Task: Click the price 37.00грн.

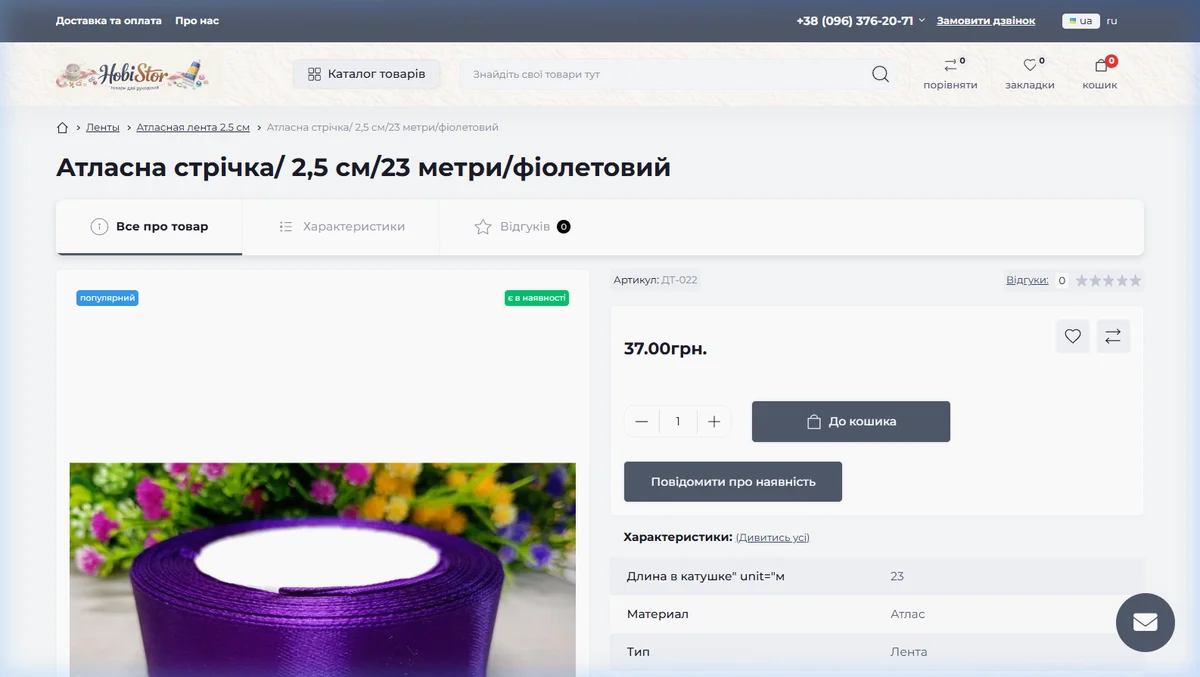Action: pos(665,349)
